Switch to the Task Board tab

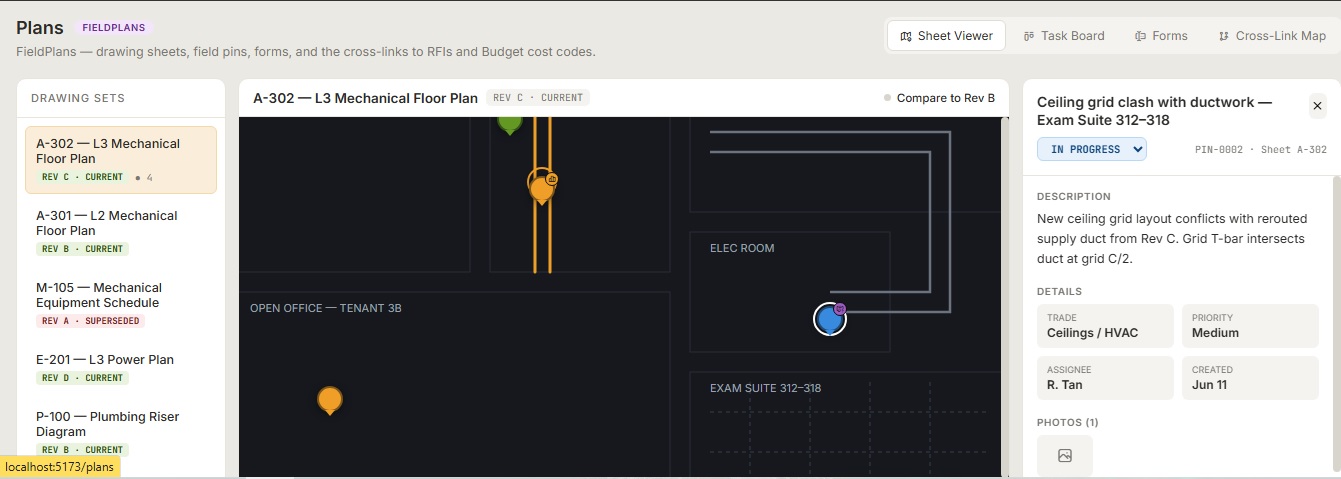[x=1064, y=36]
